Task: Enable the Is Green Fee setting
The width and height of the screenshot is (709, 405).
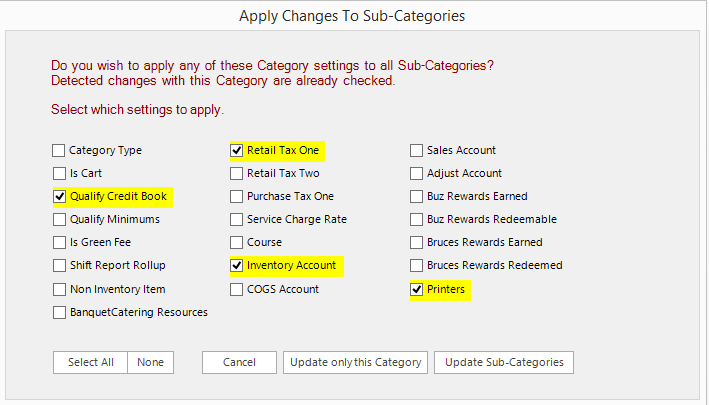Action: pos(59,243)
